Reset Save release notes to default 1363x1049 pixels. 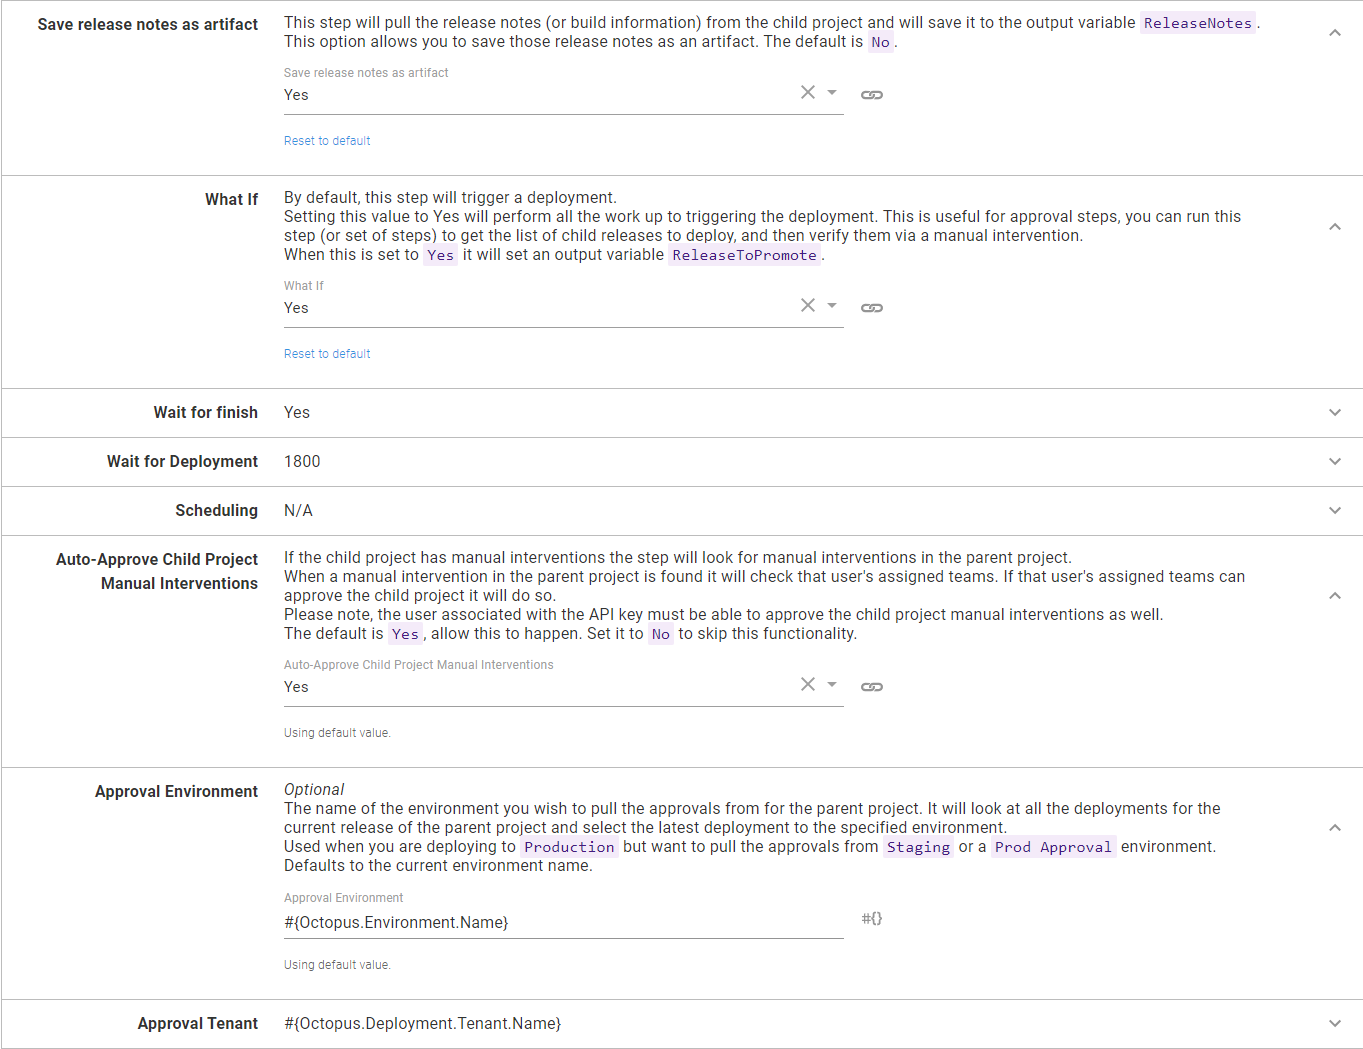coord(327,140)
